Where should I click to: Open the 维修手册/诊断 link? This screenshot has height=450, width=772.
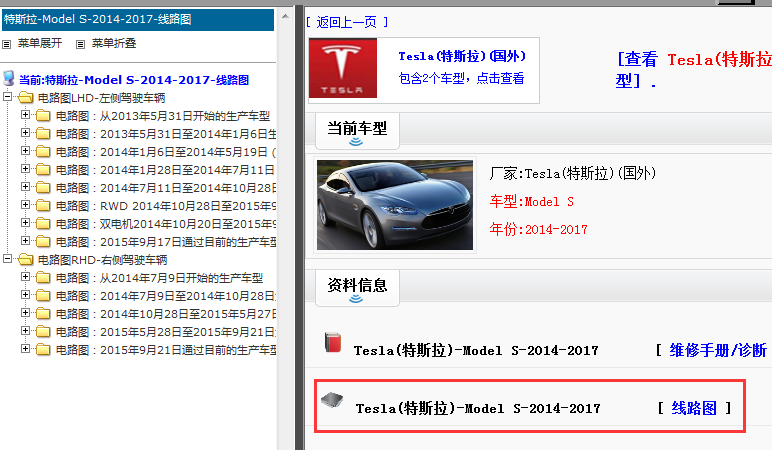(x=718, y=350)
